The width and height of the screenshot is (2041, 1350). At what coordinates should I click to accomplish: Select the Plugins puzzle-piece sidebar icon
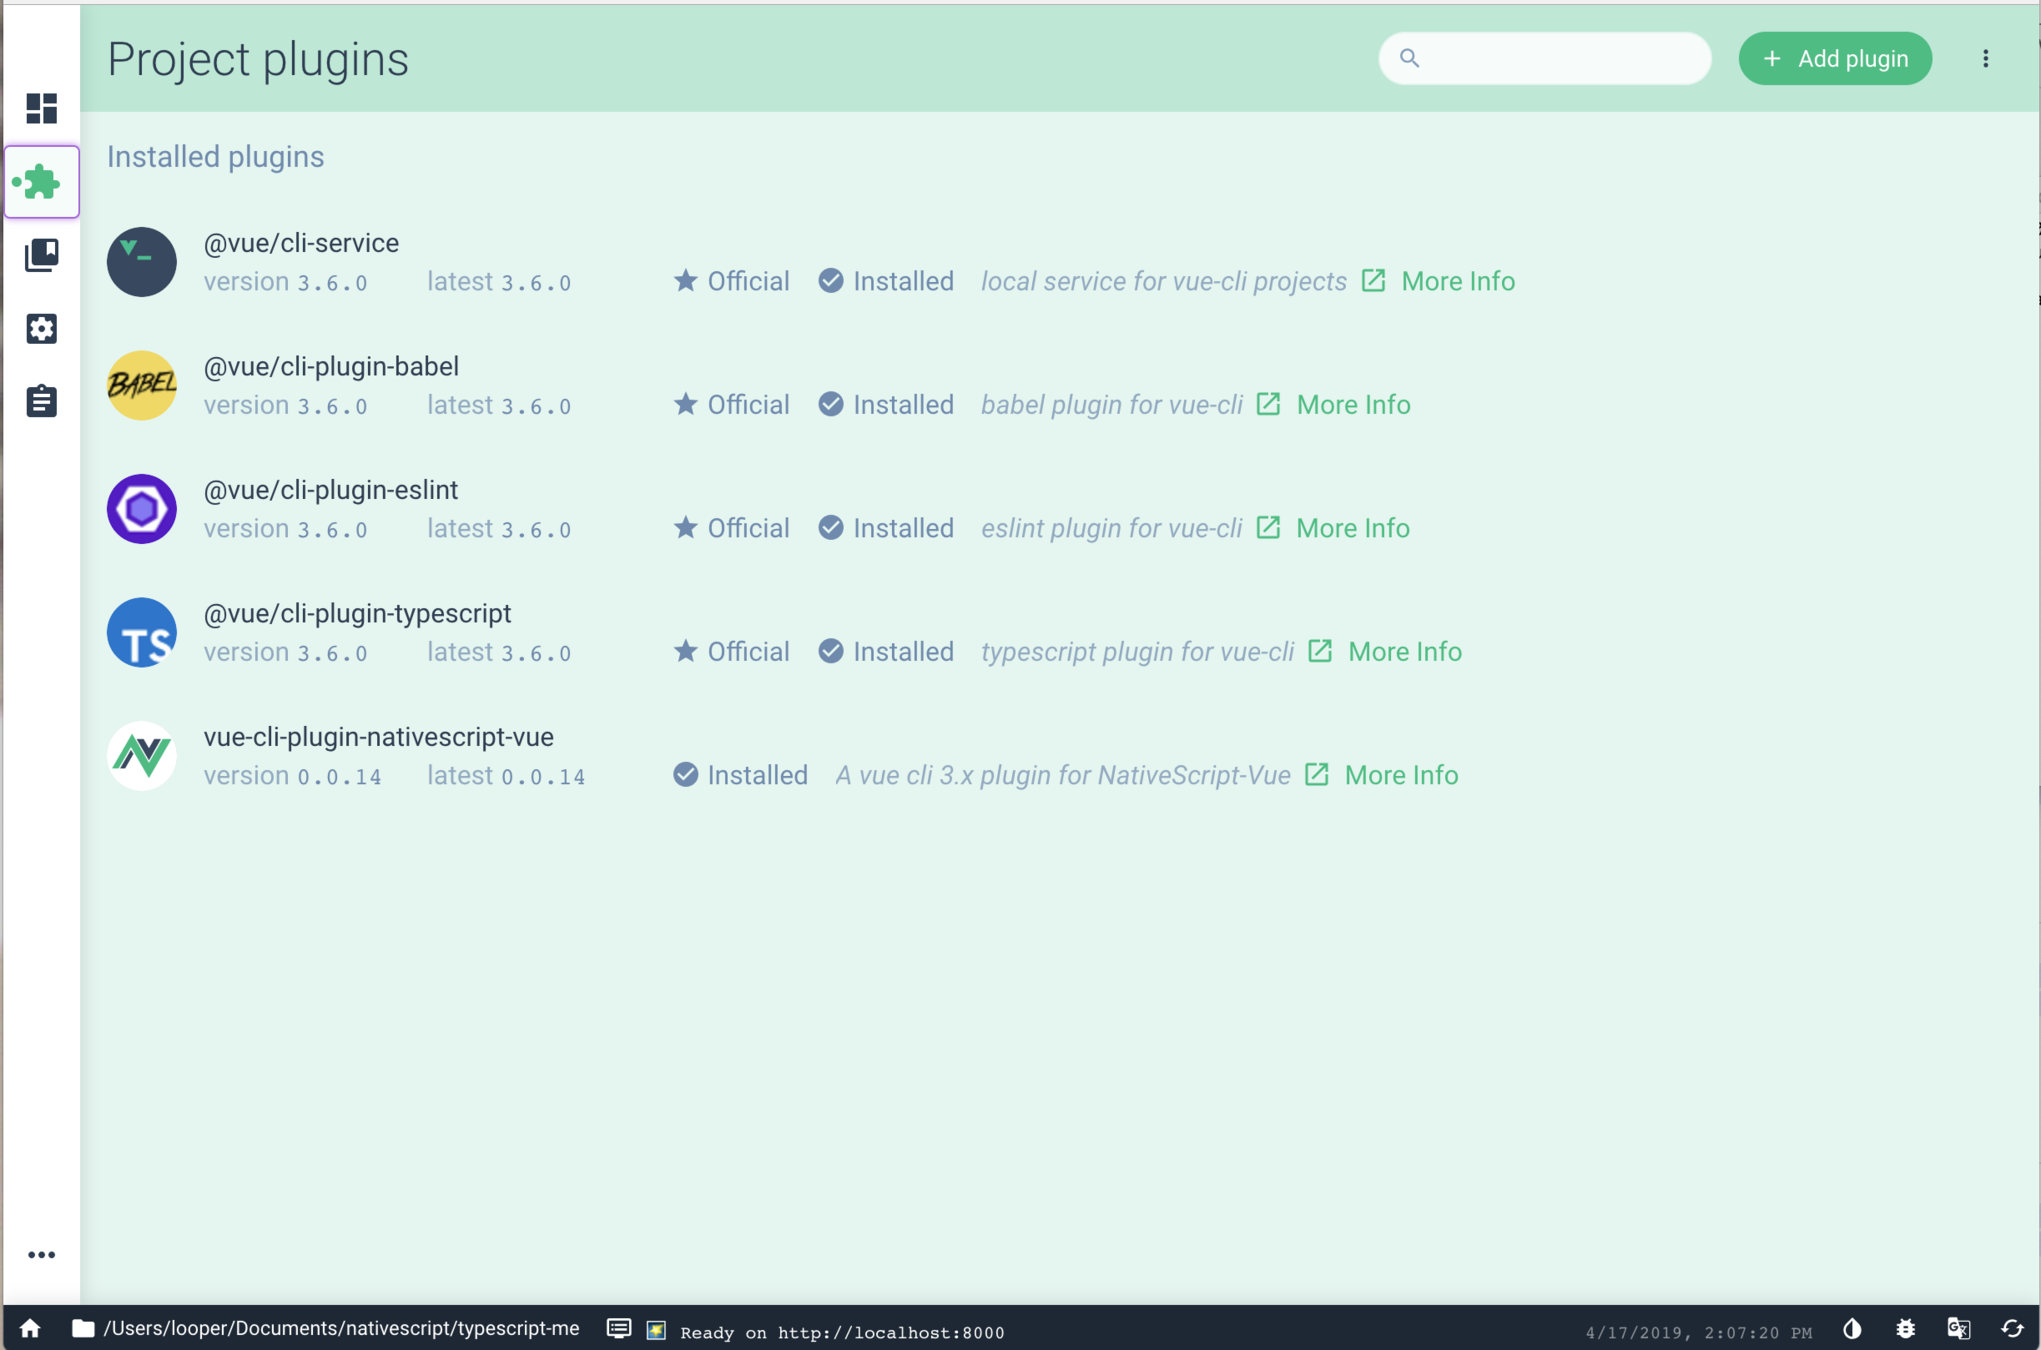click(x=41, y=182)
